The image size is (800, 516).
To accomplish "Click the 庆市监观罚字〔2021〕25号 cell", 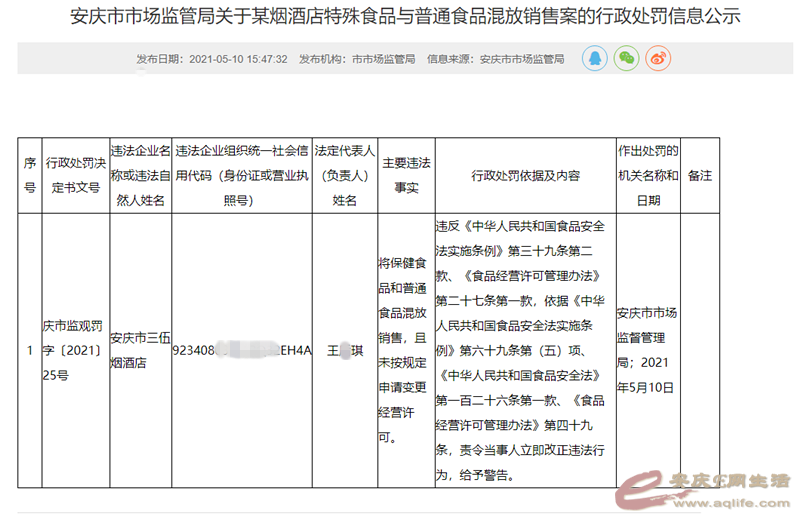I will coord(73,350).
